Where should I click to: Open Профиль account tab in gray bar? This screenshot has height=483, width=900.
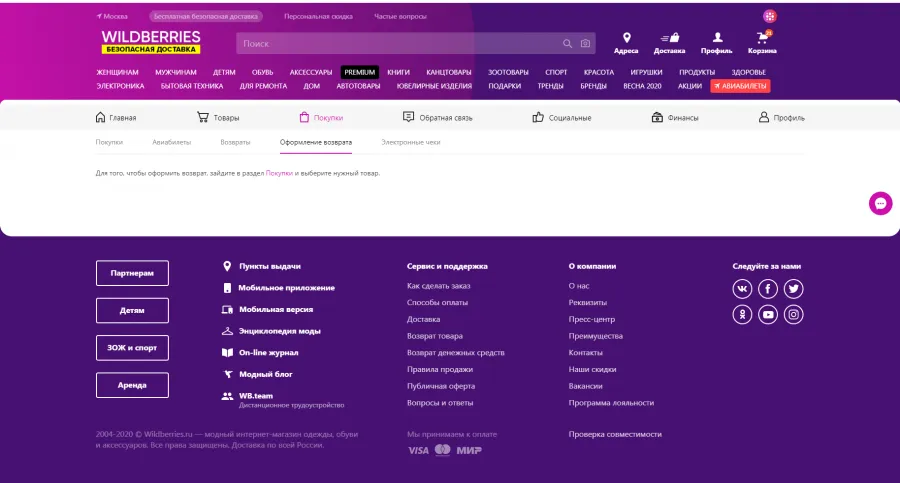782,118
